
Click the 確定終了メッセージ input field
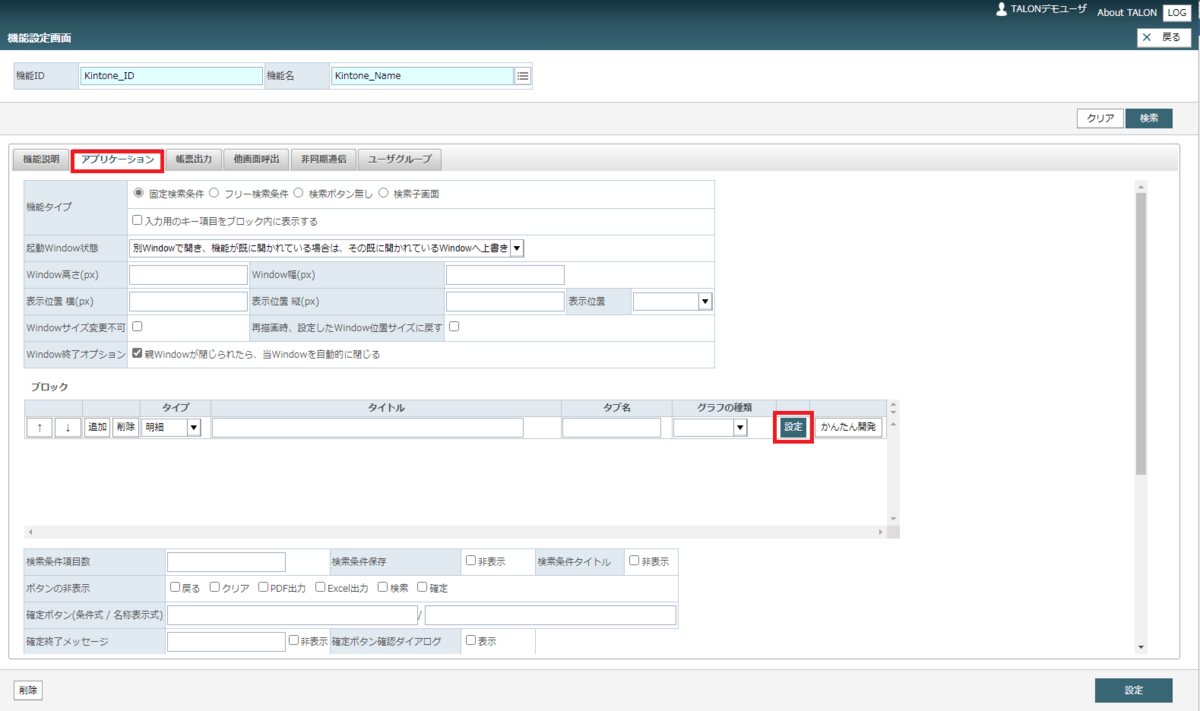[x=226, y=641]
